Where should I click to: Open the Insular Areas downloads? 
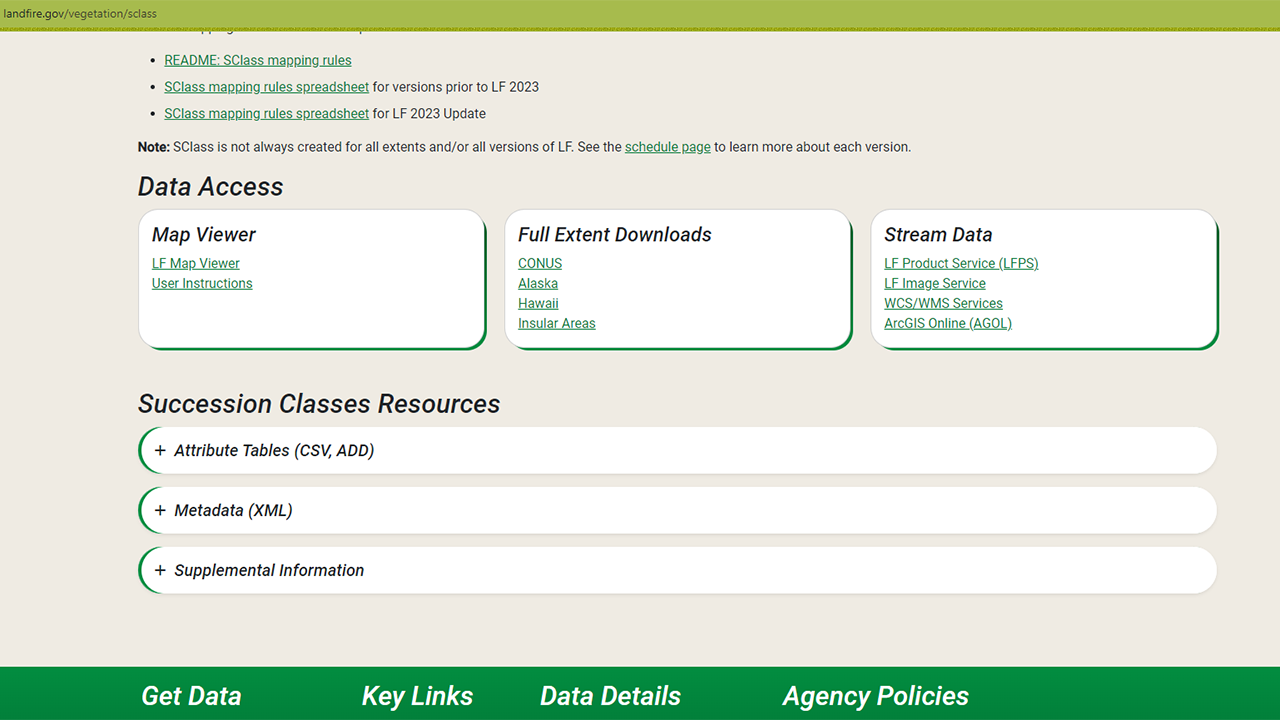pyautogui.click(x=556, y=323)
